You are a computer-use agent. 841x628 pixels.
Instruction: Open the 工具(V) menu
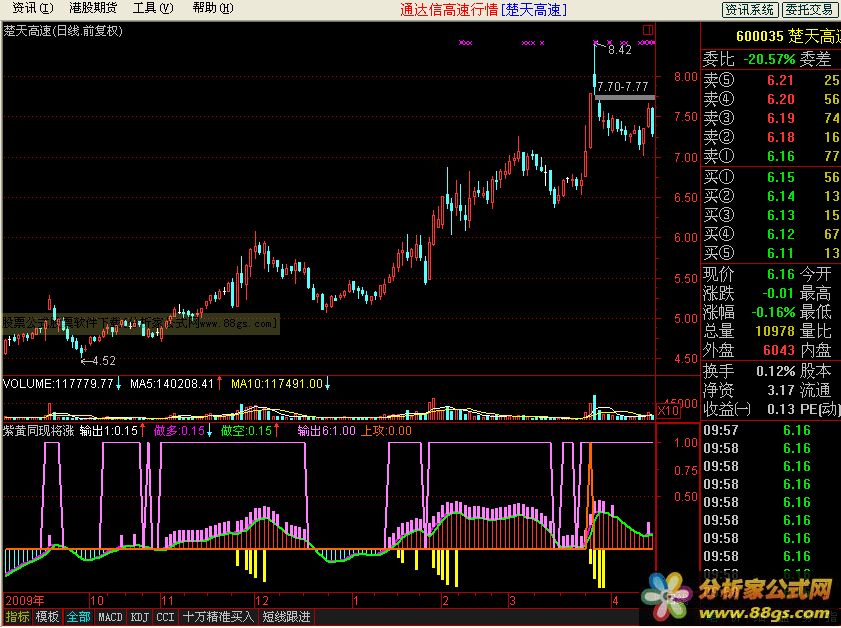[x=153, y=8]
